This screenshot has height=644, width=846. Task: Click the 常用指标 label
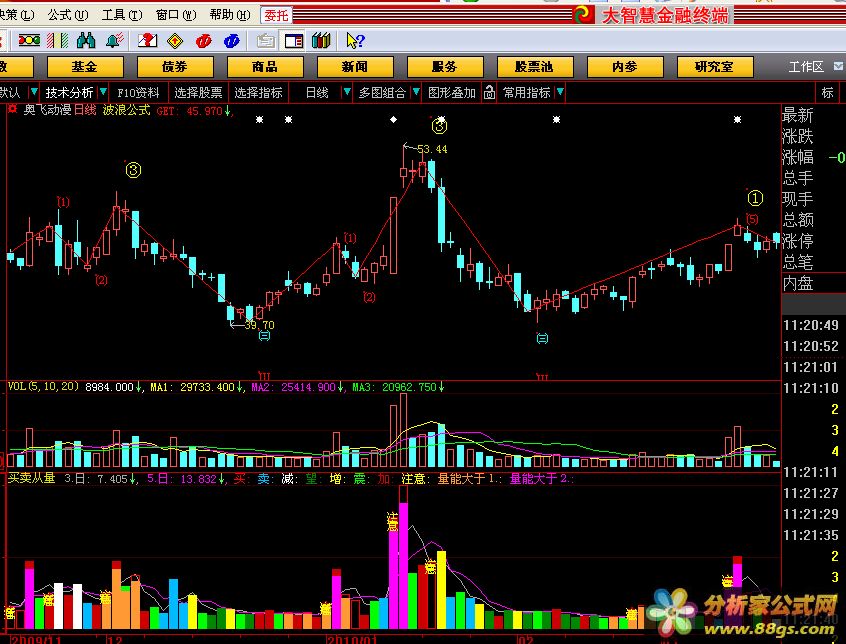(x=527, y=93)
